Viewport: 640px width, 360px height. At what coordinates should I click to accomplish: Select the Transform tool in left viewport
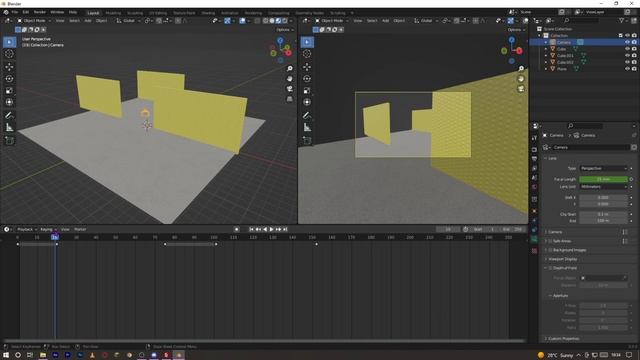[x=9, y=102]
